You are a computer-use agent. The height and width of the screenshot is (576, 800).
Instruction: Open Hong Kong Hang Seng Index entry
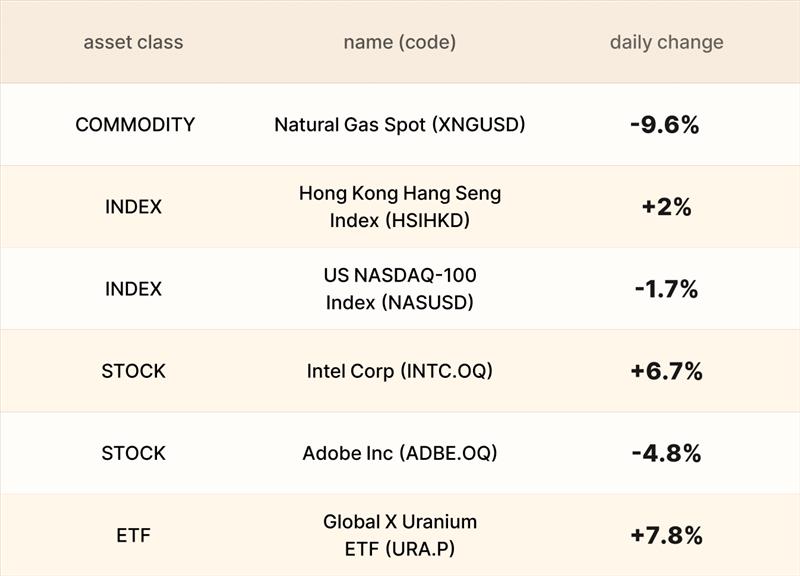(x=399, y=207)
